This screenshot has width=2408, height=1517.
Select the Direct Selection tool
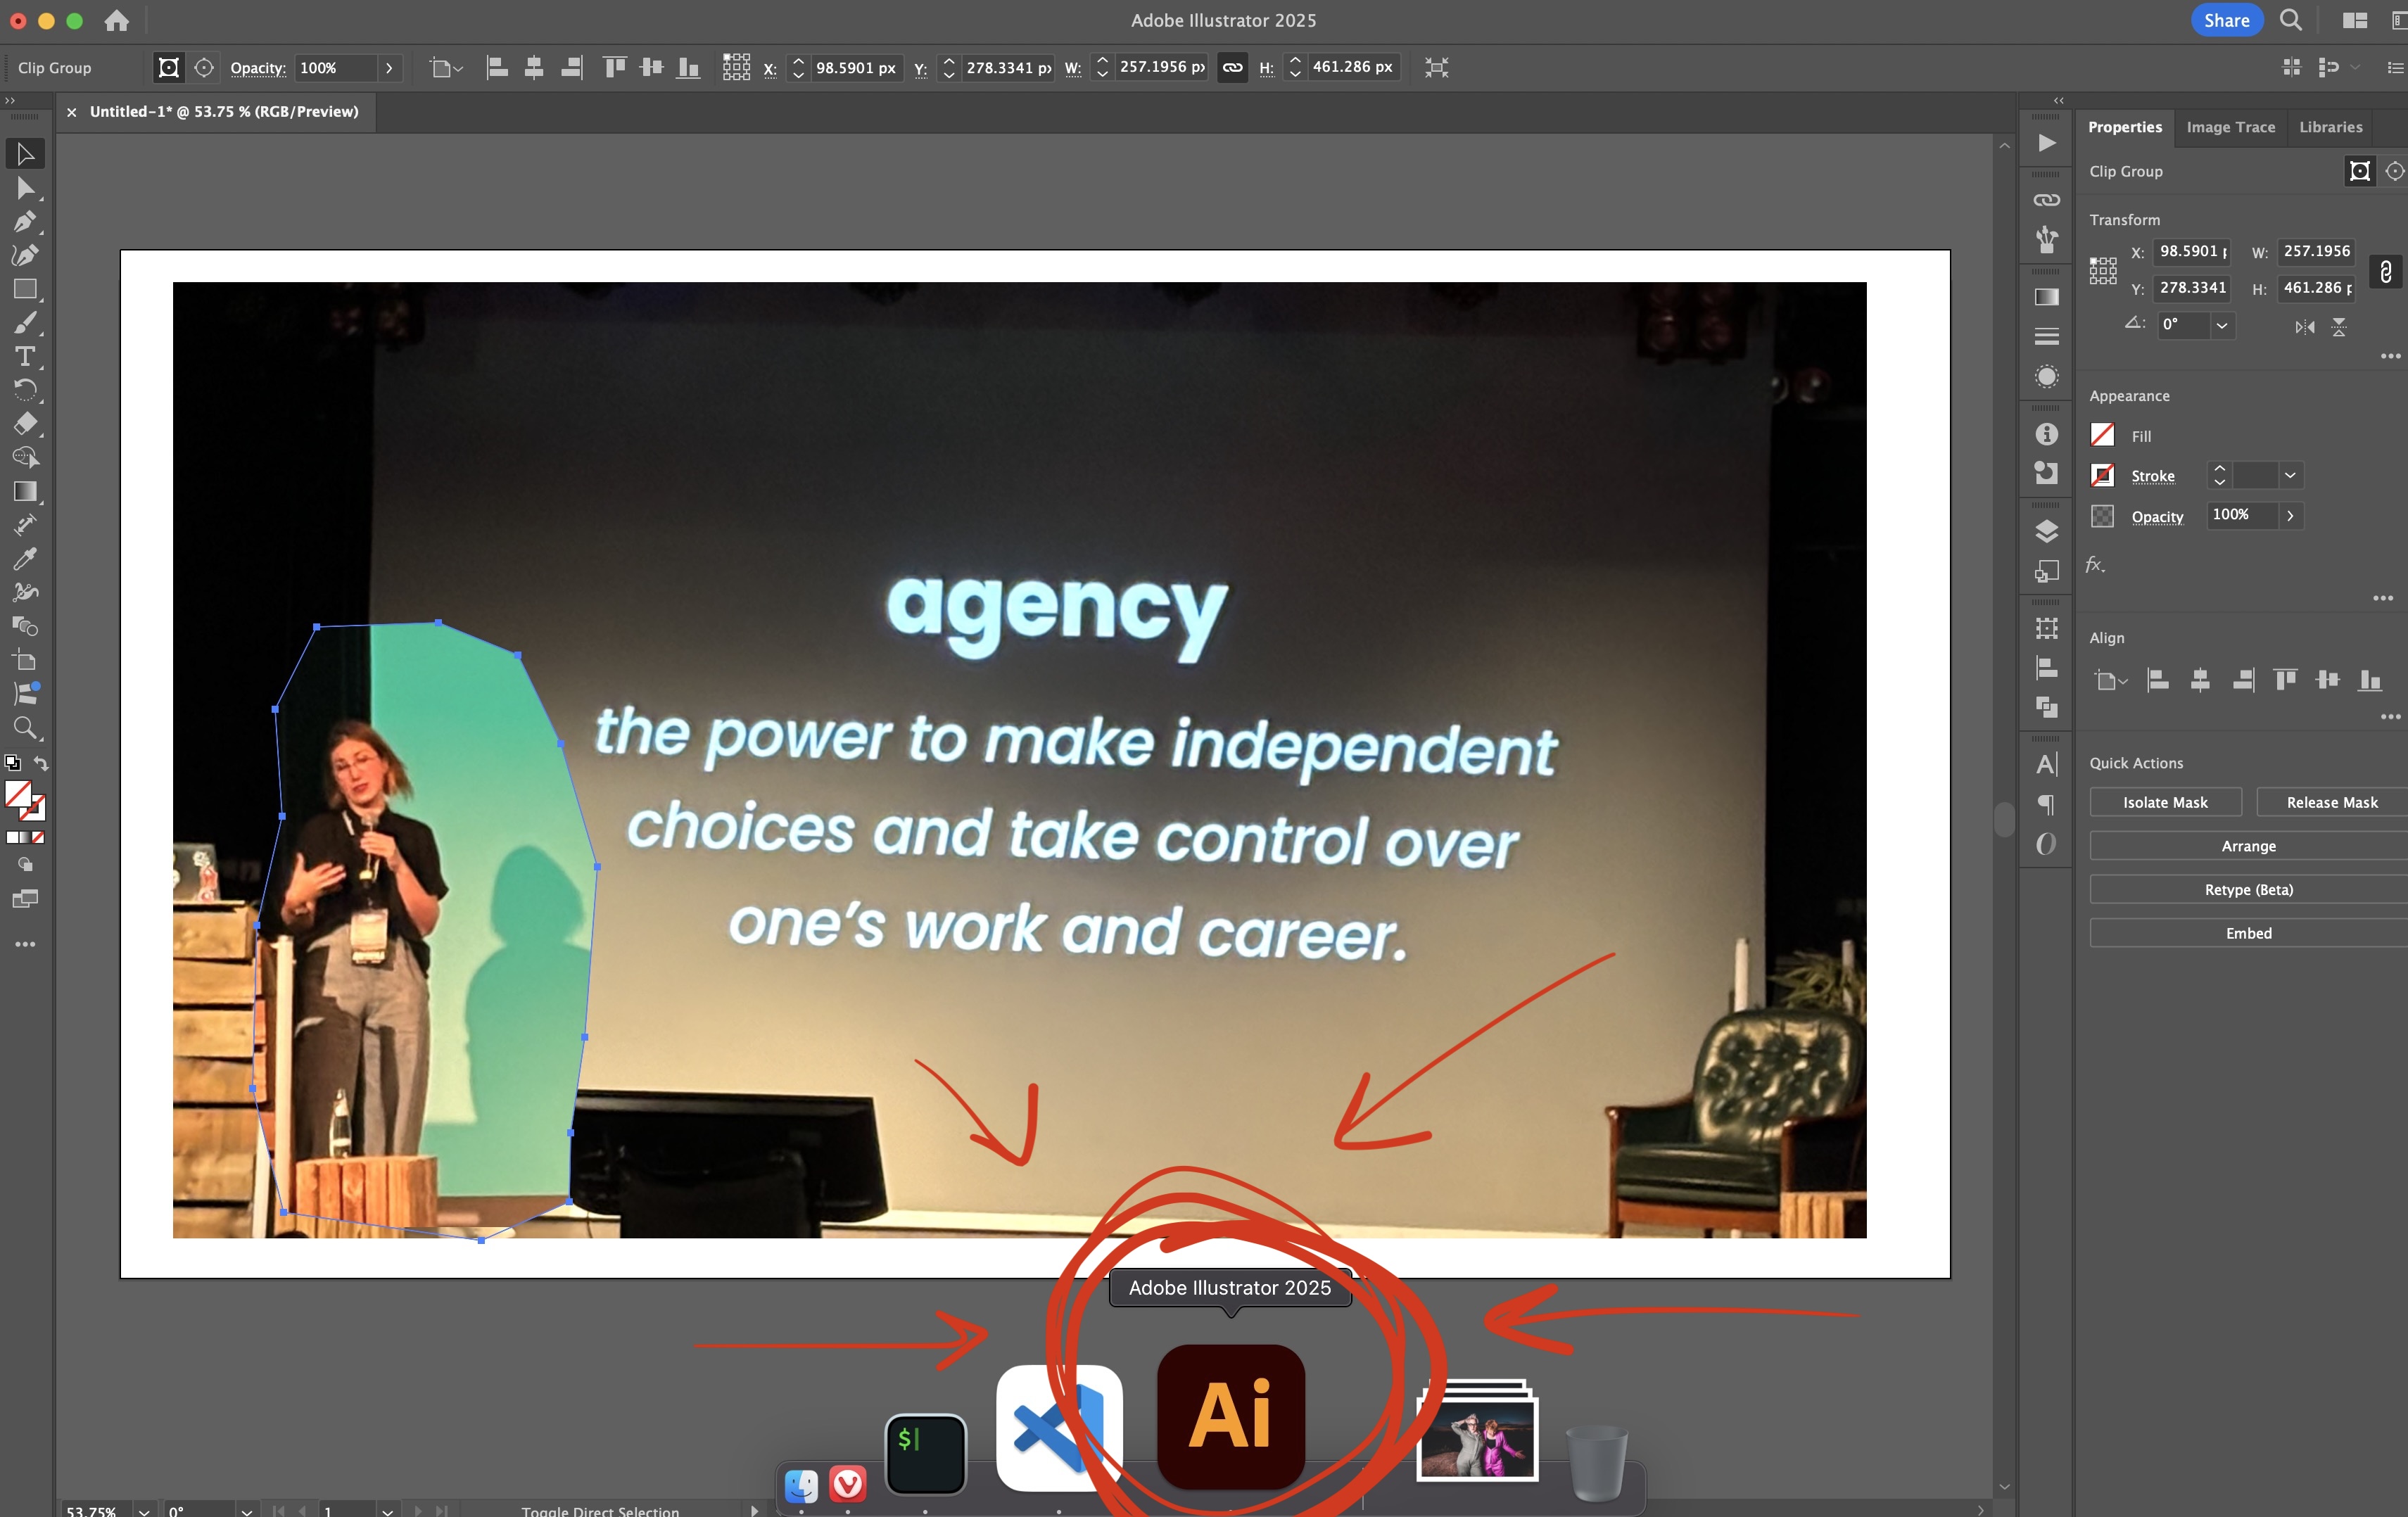coord(25,188)
